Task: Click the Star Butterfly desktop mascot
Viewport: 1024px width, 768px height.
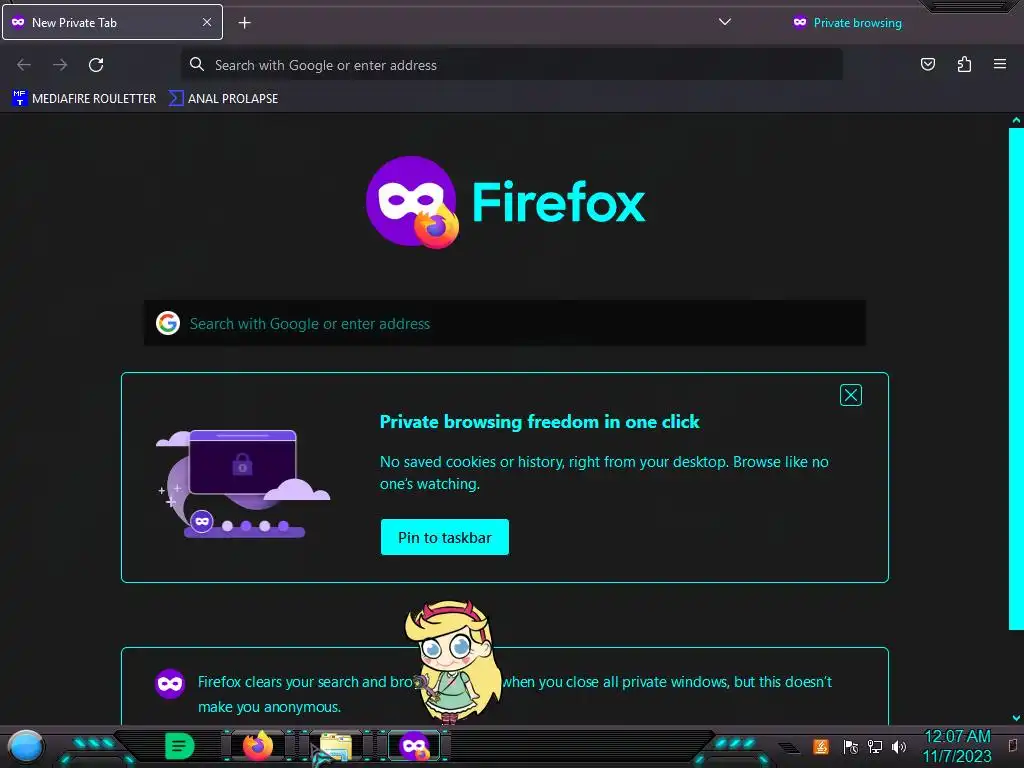Action: [x=453, y=661]
